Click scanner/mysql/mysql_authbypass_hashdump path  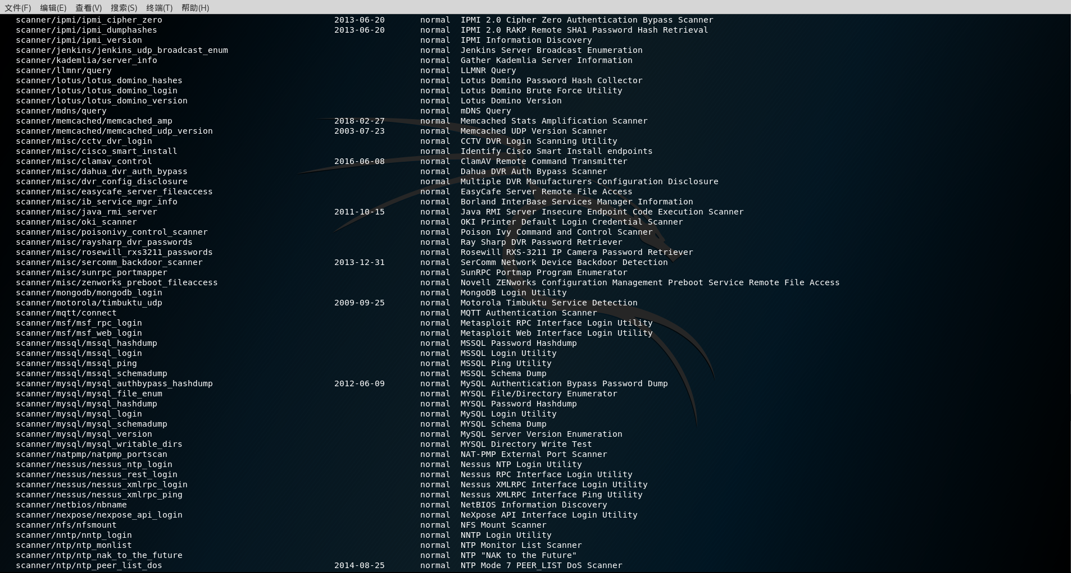[114, 384]
